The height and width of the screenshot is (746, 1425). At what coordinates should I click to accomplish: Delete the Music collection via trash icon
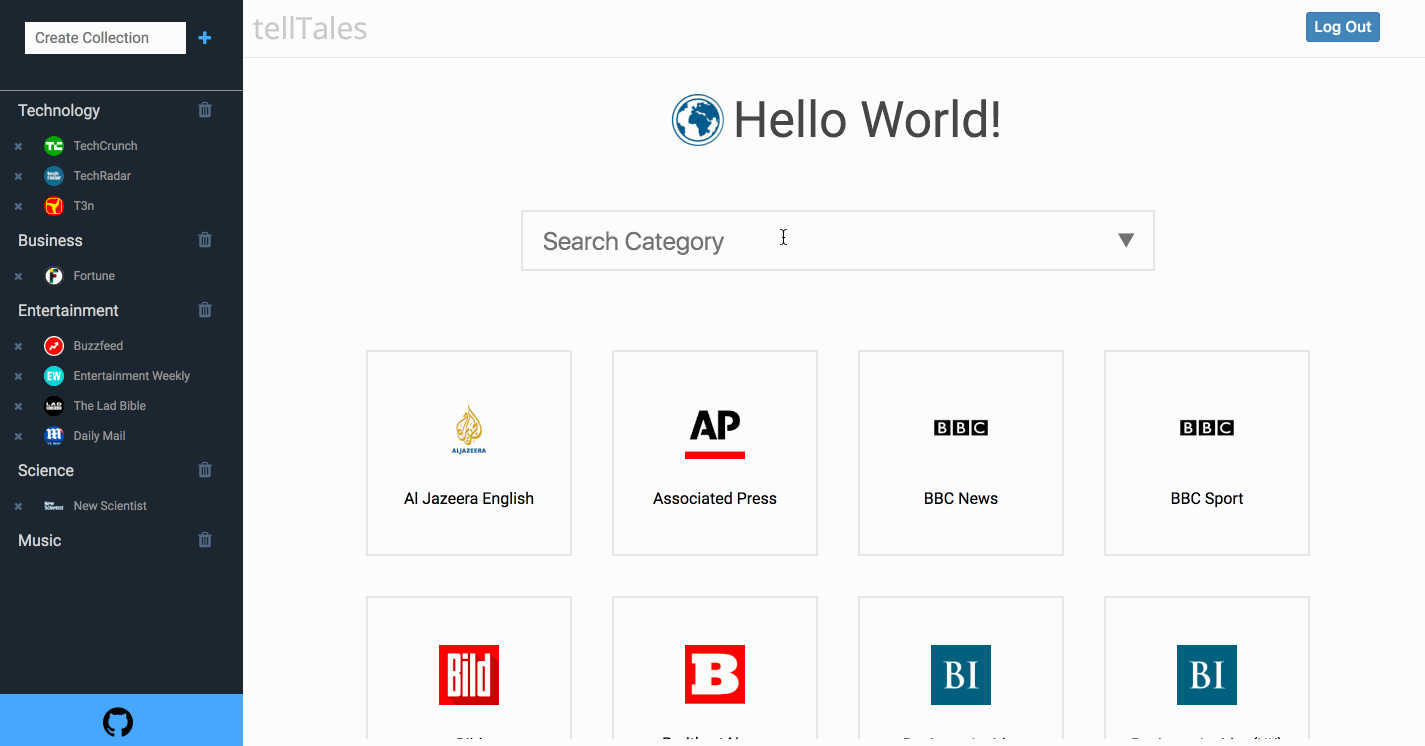click(205, 540)
